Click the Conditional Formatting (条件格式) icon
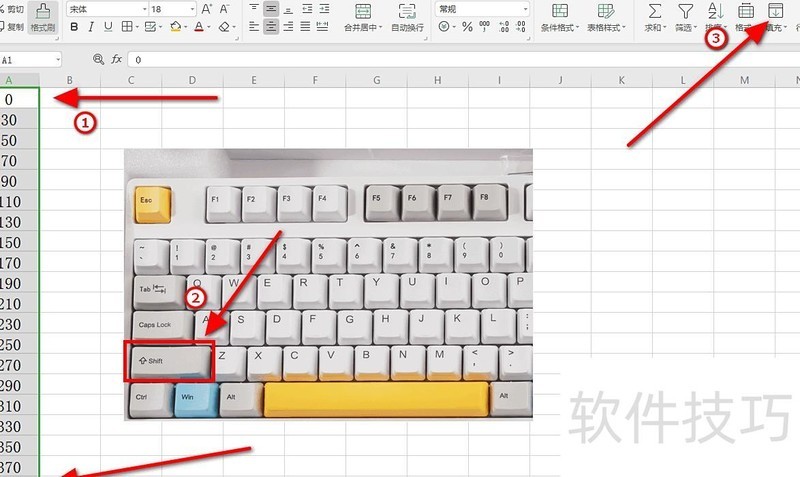 [x=560, y=11]
